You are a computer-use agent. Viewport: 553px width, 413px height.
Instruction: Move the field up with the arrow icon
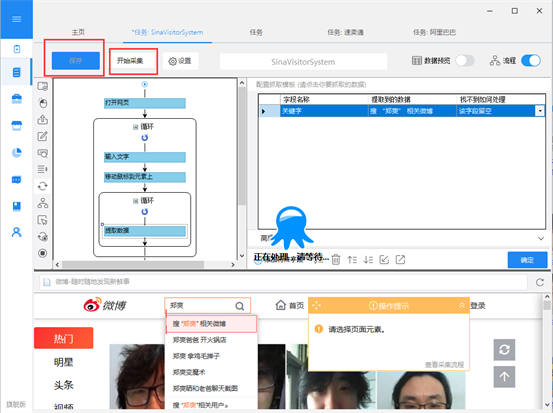(352, 260)
